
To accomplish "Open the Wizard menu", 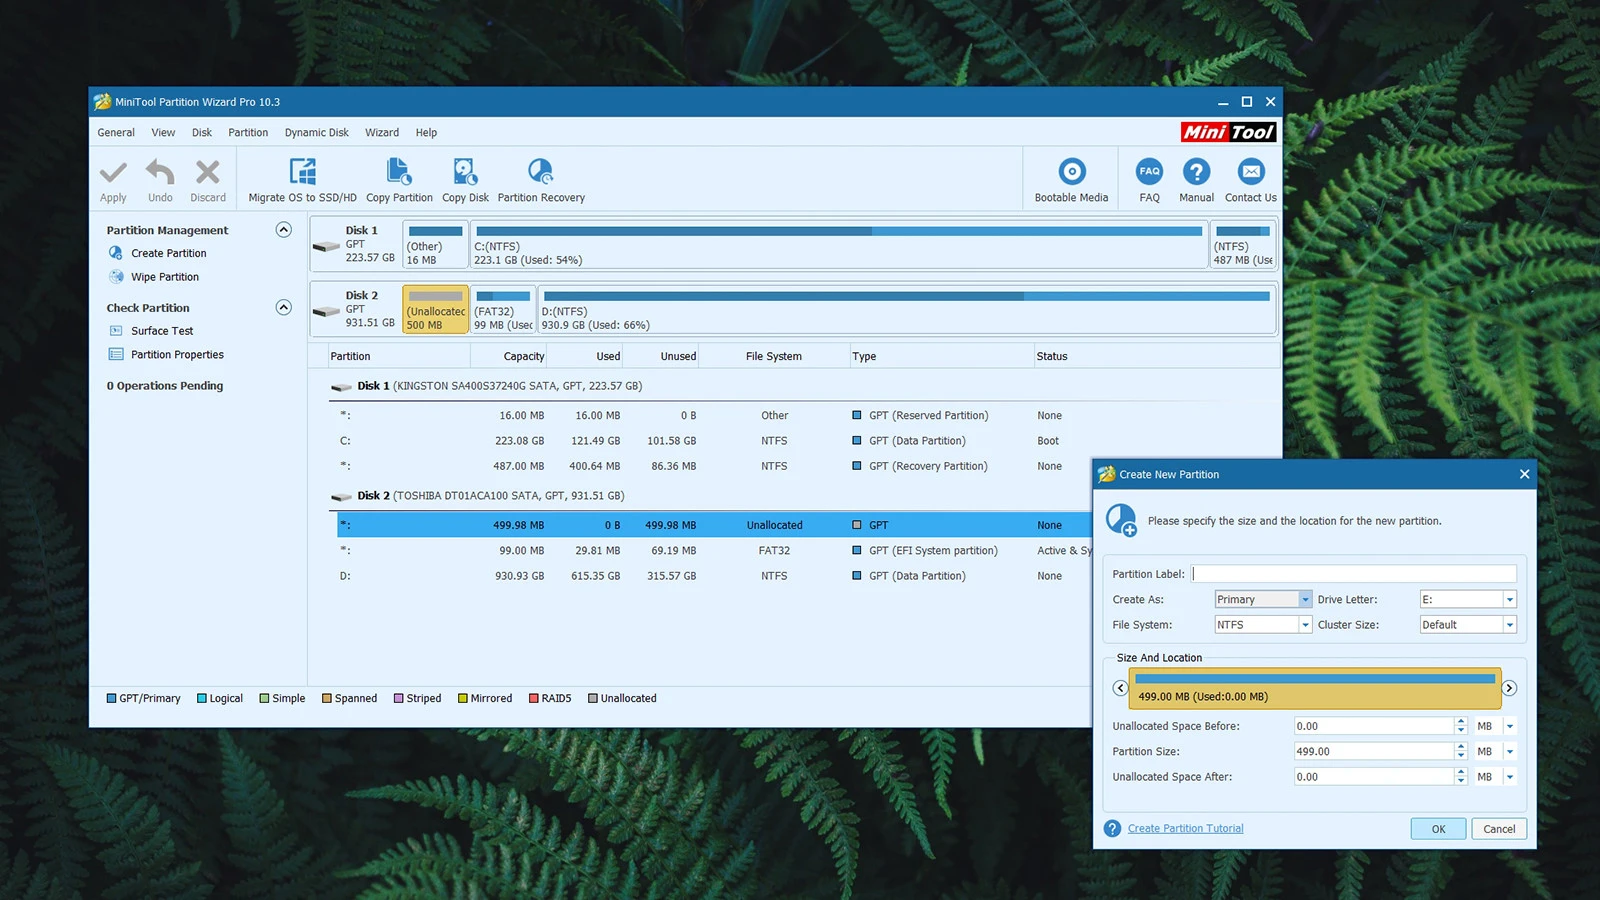I will pyautogui.click(x=382, y=132).
